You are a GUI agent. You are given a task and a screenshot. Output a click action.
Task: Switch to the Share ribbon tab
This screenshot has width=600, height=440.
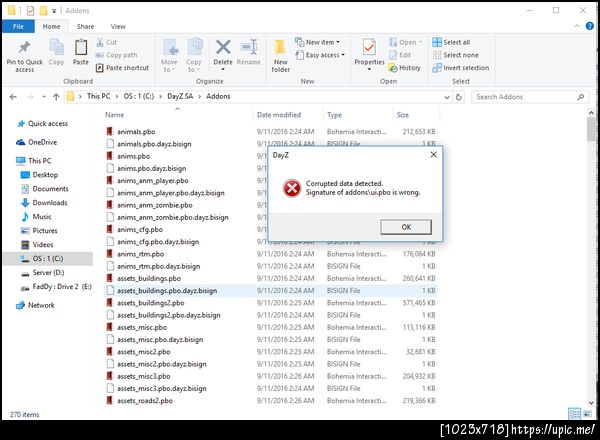(85, 26)
